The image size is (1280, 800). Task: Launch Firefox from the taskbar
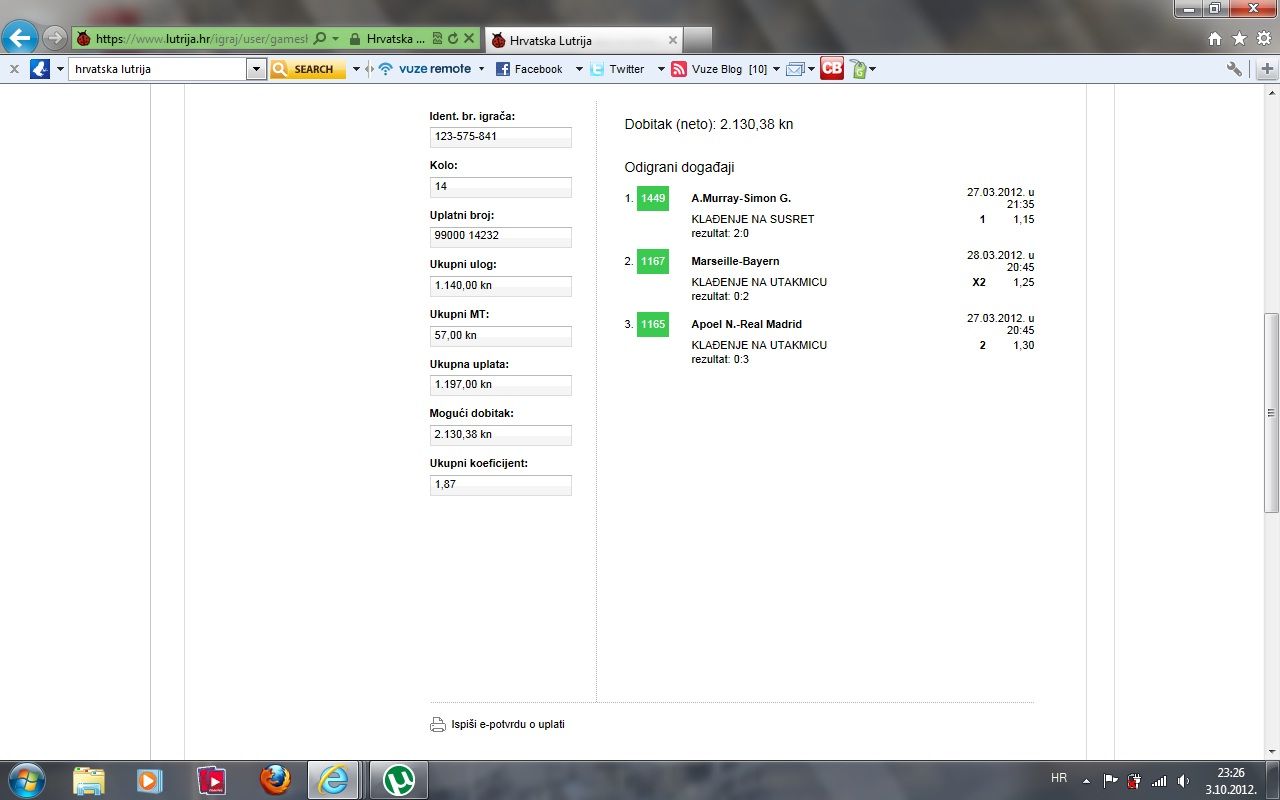coord(275,780)
